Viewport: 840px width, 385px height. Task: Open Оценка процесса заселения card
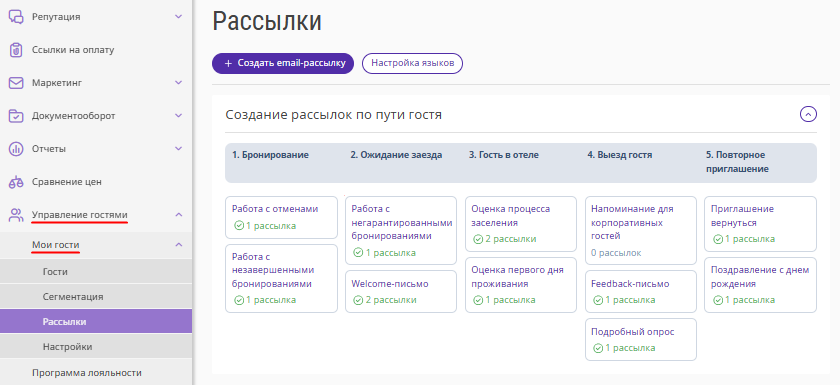tap(521, 224)
